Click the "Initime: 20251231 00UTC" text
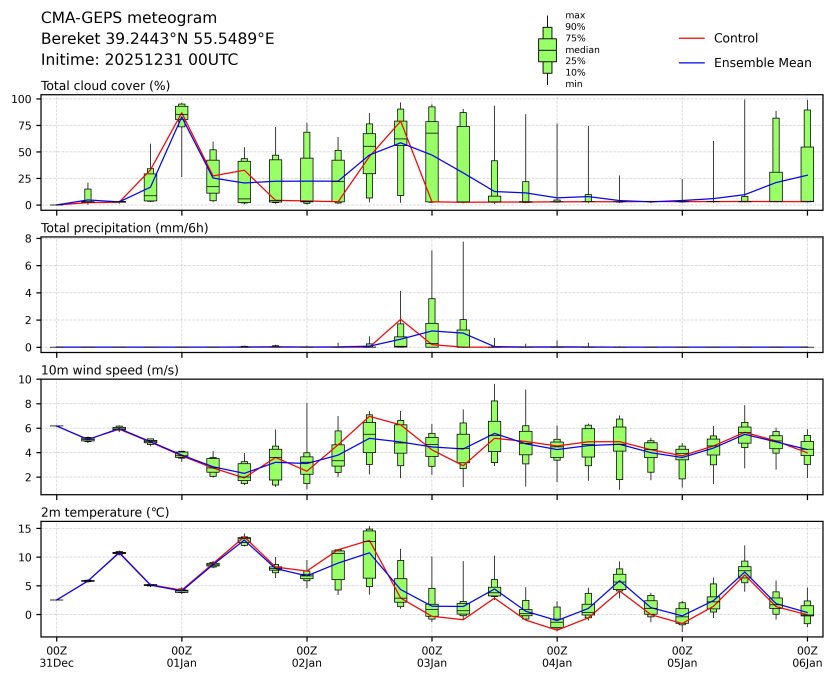The height and width of the screenshot is (680, 834). (139, 60)
